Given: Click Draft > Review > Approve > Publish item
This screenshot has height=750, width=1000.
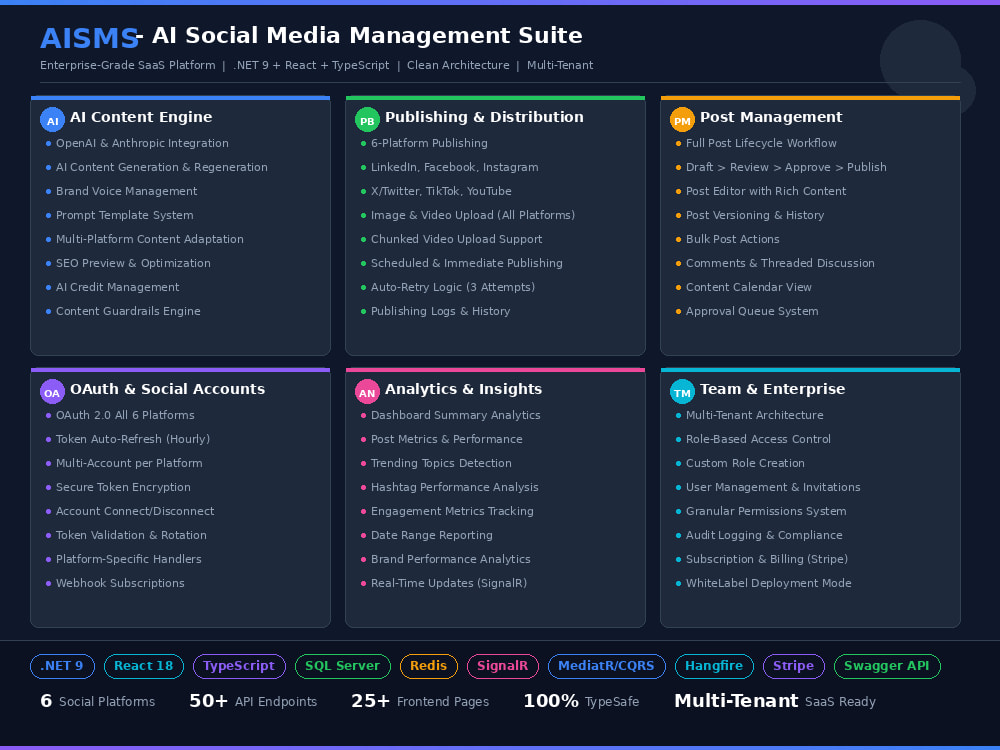Looking at the screenshot, I should click(786, 168).
